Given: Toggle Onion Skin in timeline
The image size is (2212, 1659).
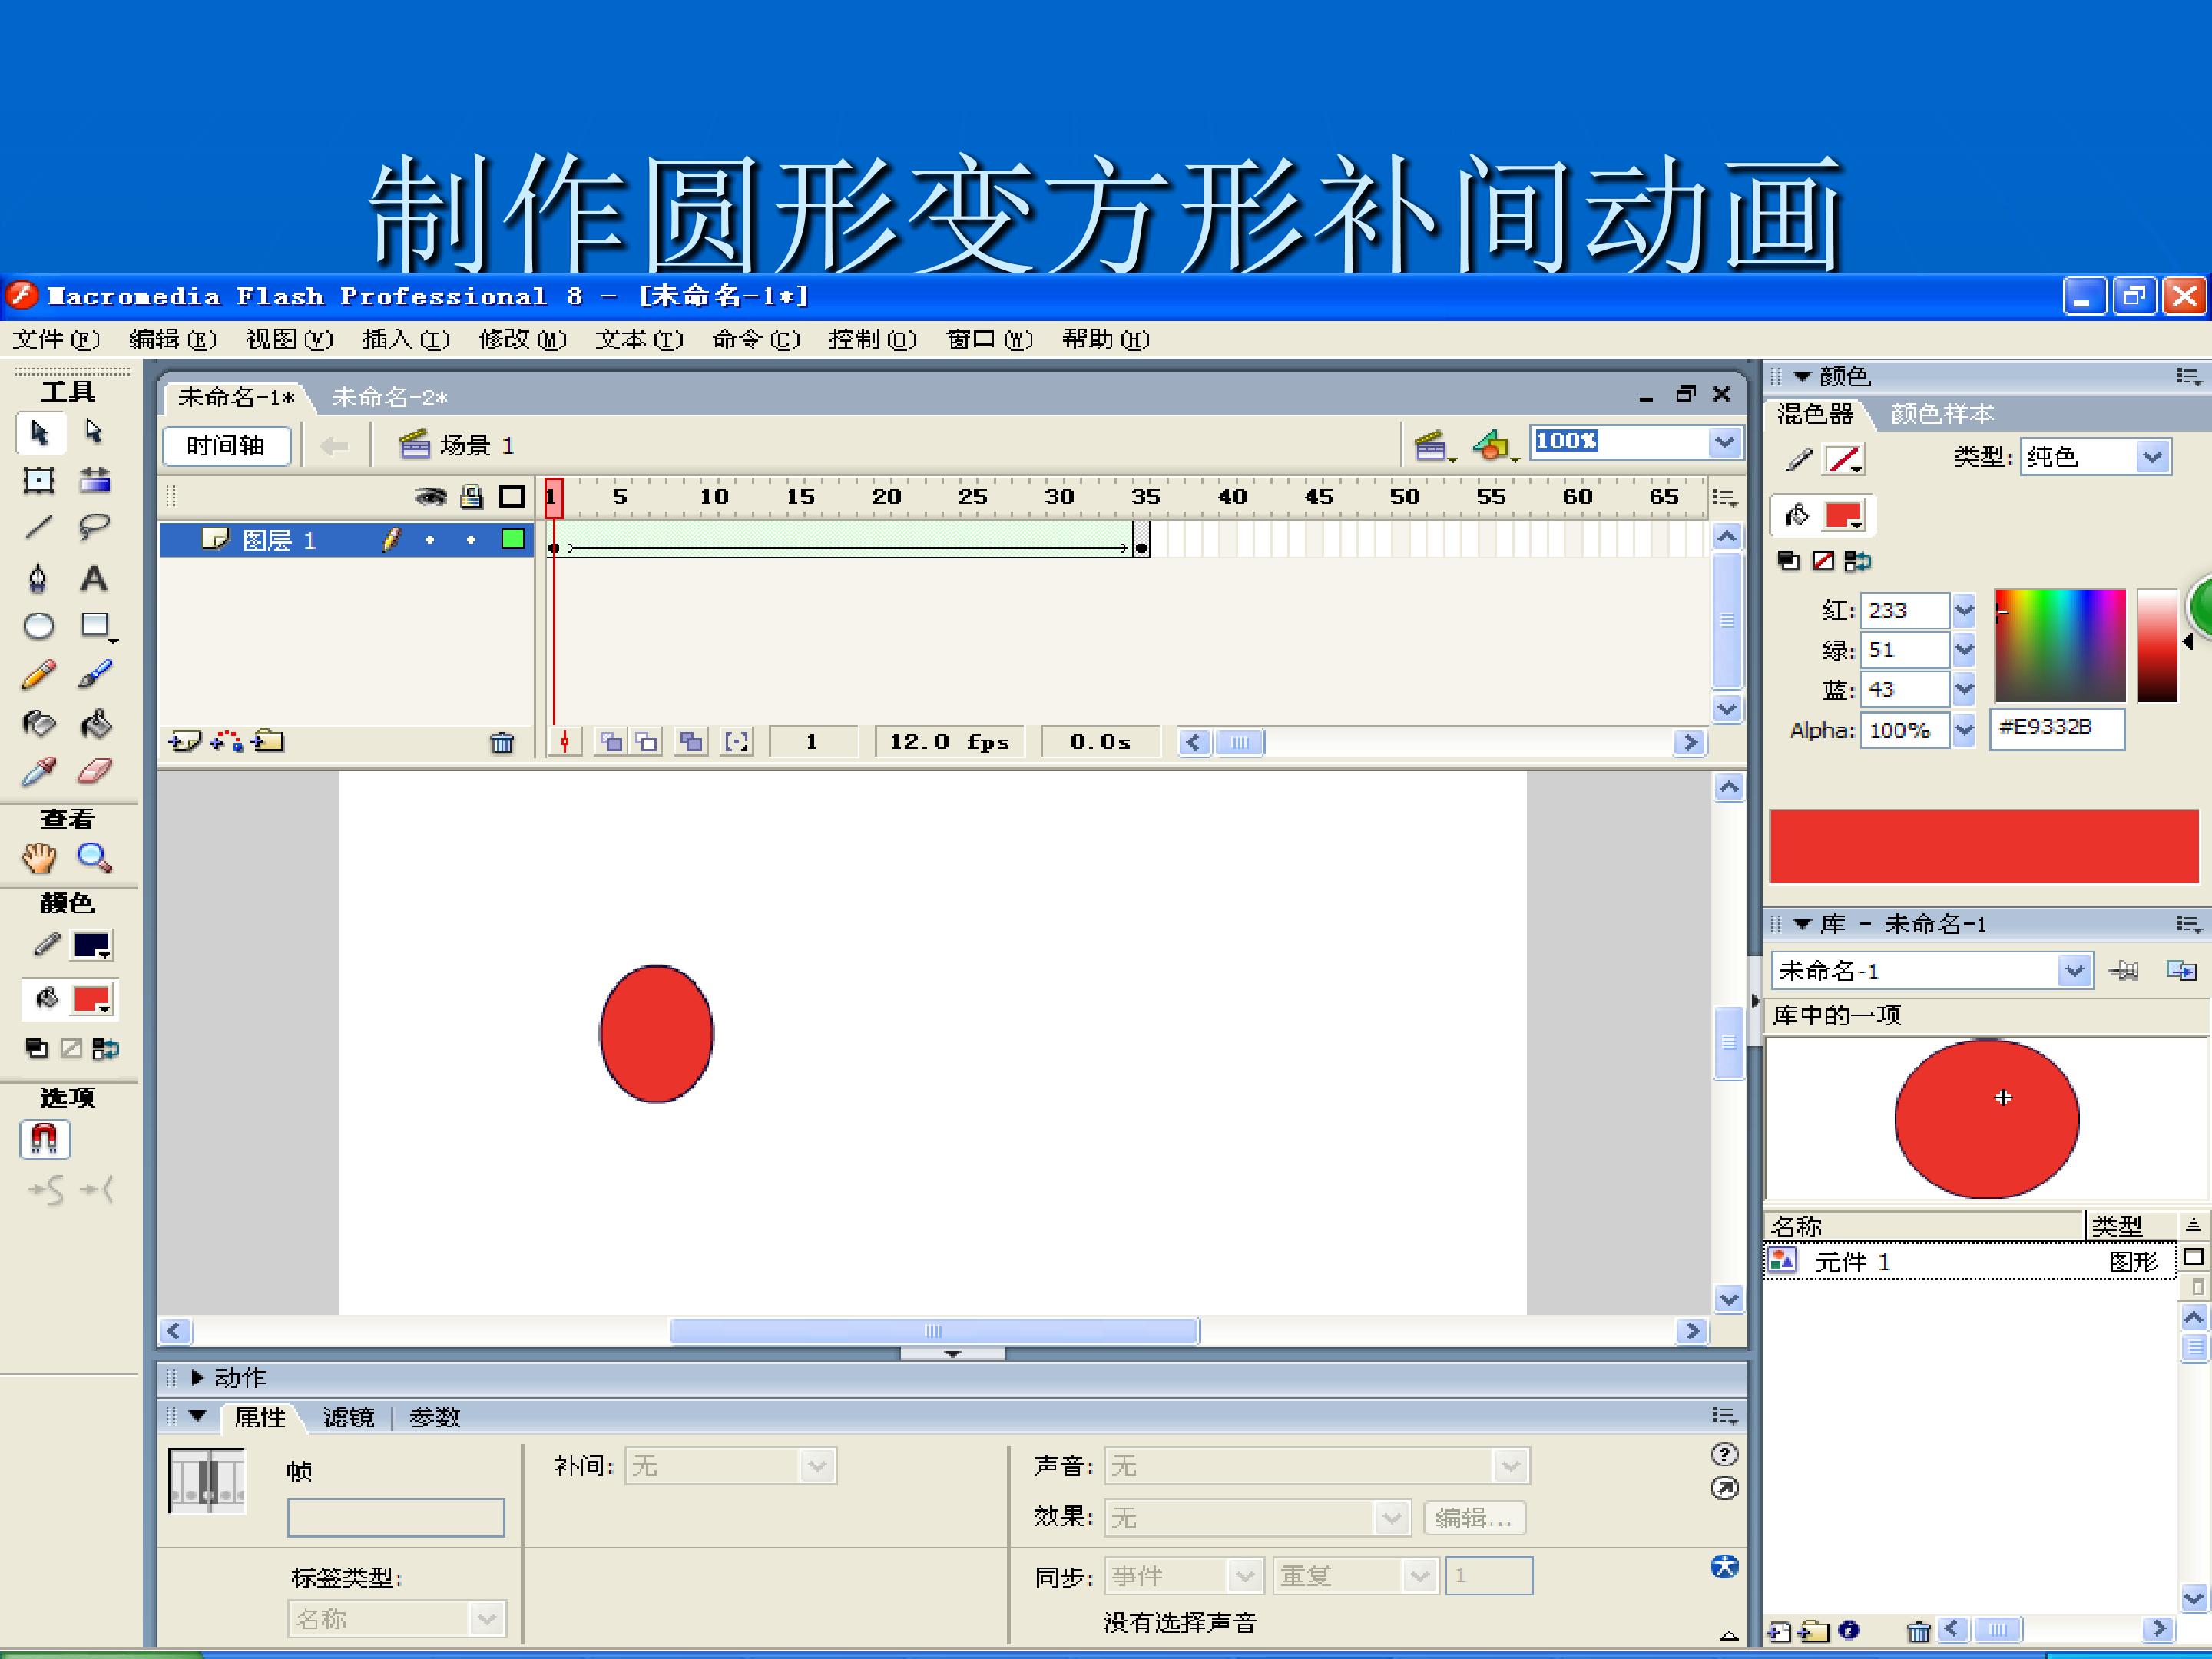Looking at the screenshot, I should coord(610,742).
